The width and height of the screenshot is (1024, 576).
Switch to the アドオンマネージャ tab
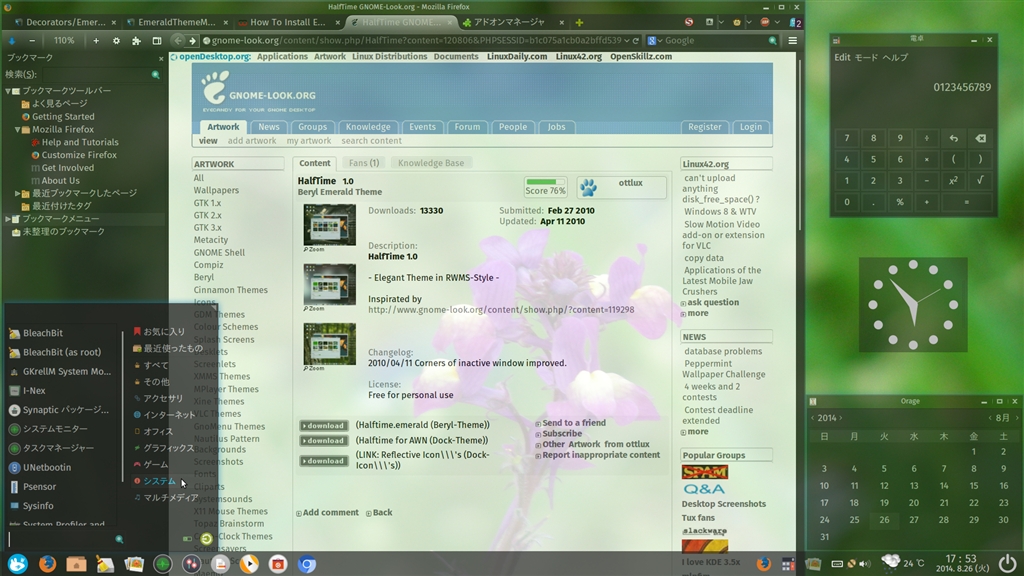click(513, 22)
